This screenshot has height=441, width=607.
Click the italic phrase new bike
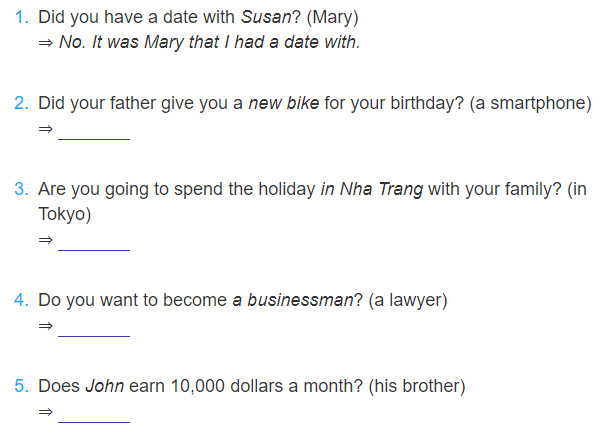[284, 103]
